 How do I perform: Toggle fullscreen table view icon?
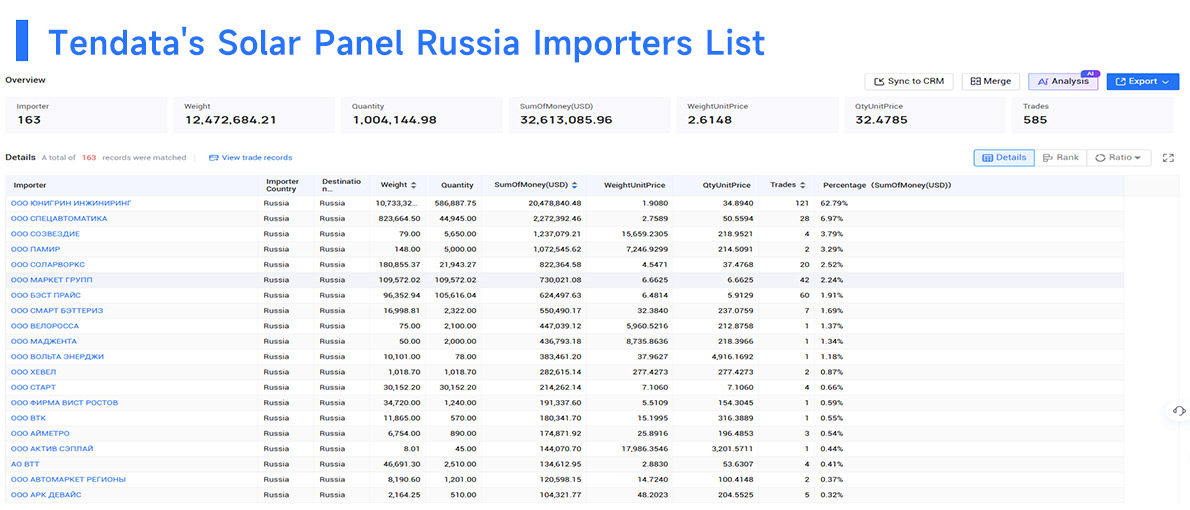tap(1168, 158)
